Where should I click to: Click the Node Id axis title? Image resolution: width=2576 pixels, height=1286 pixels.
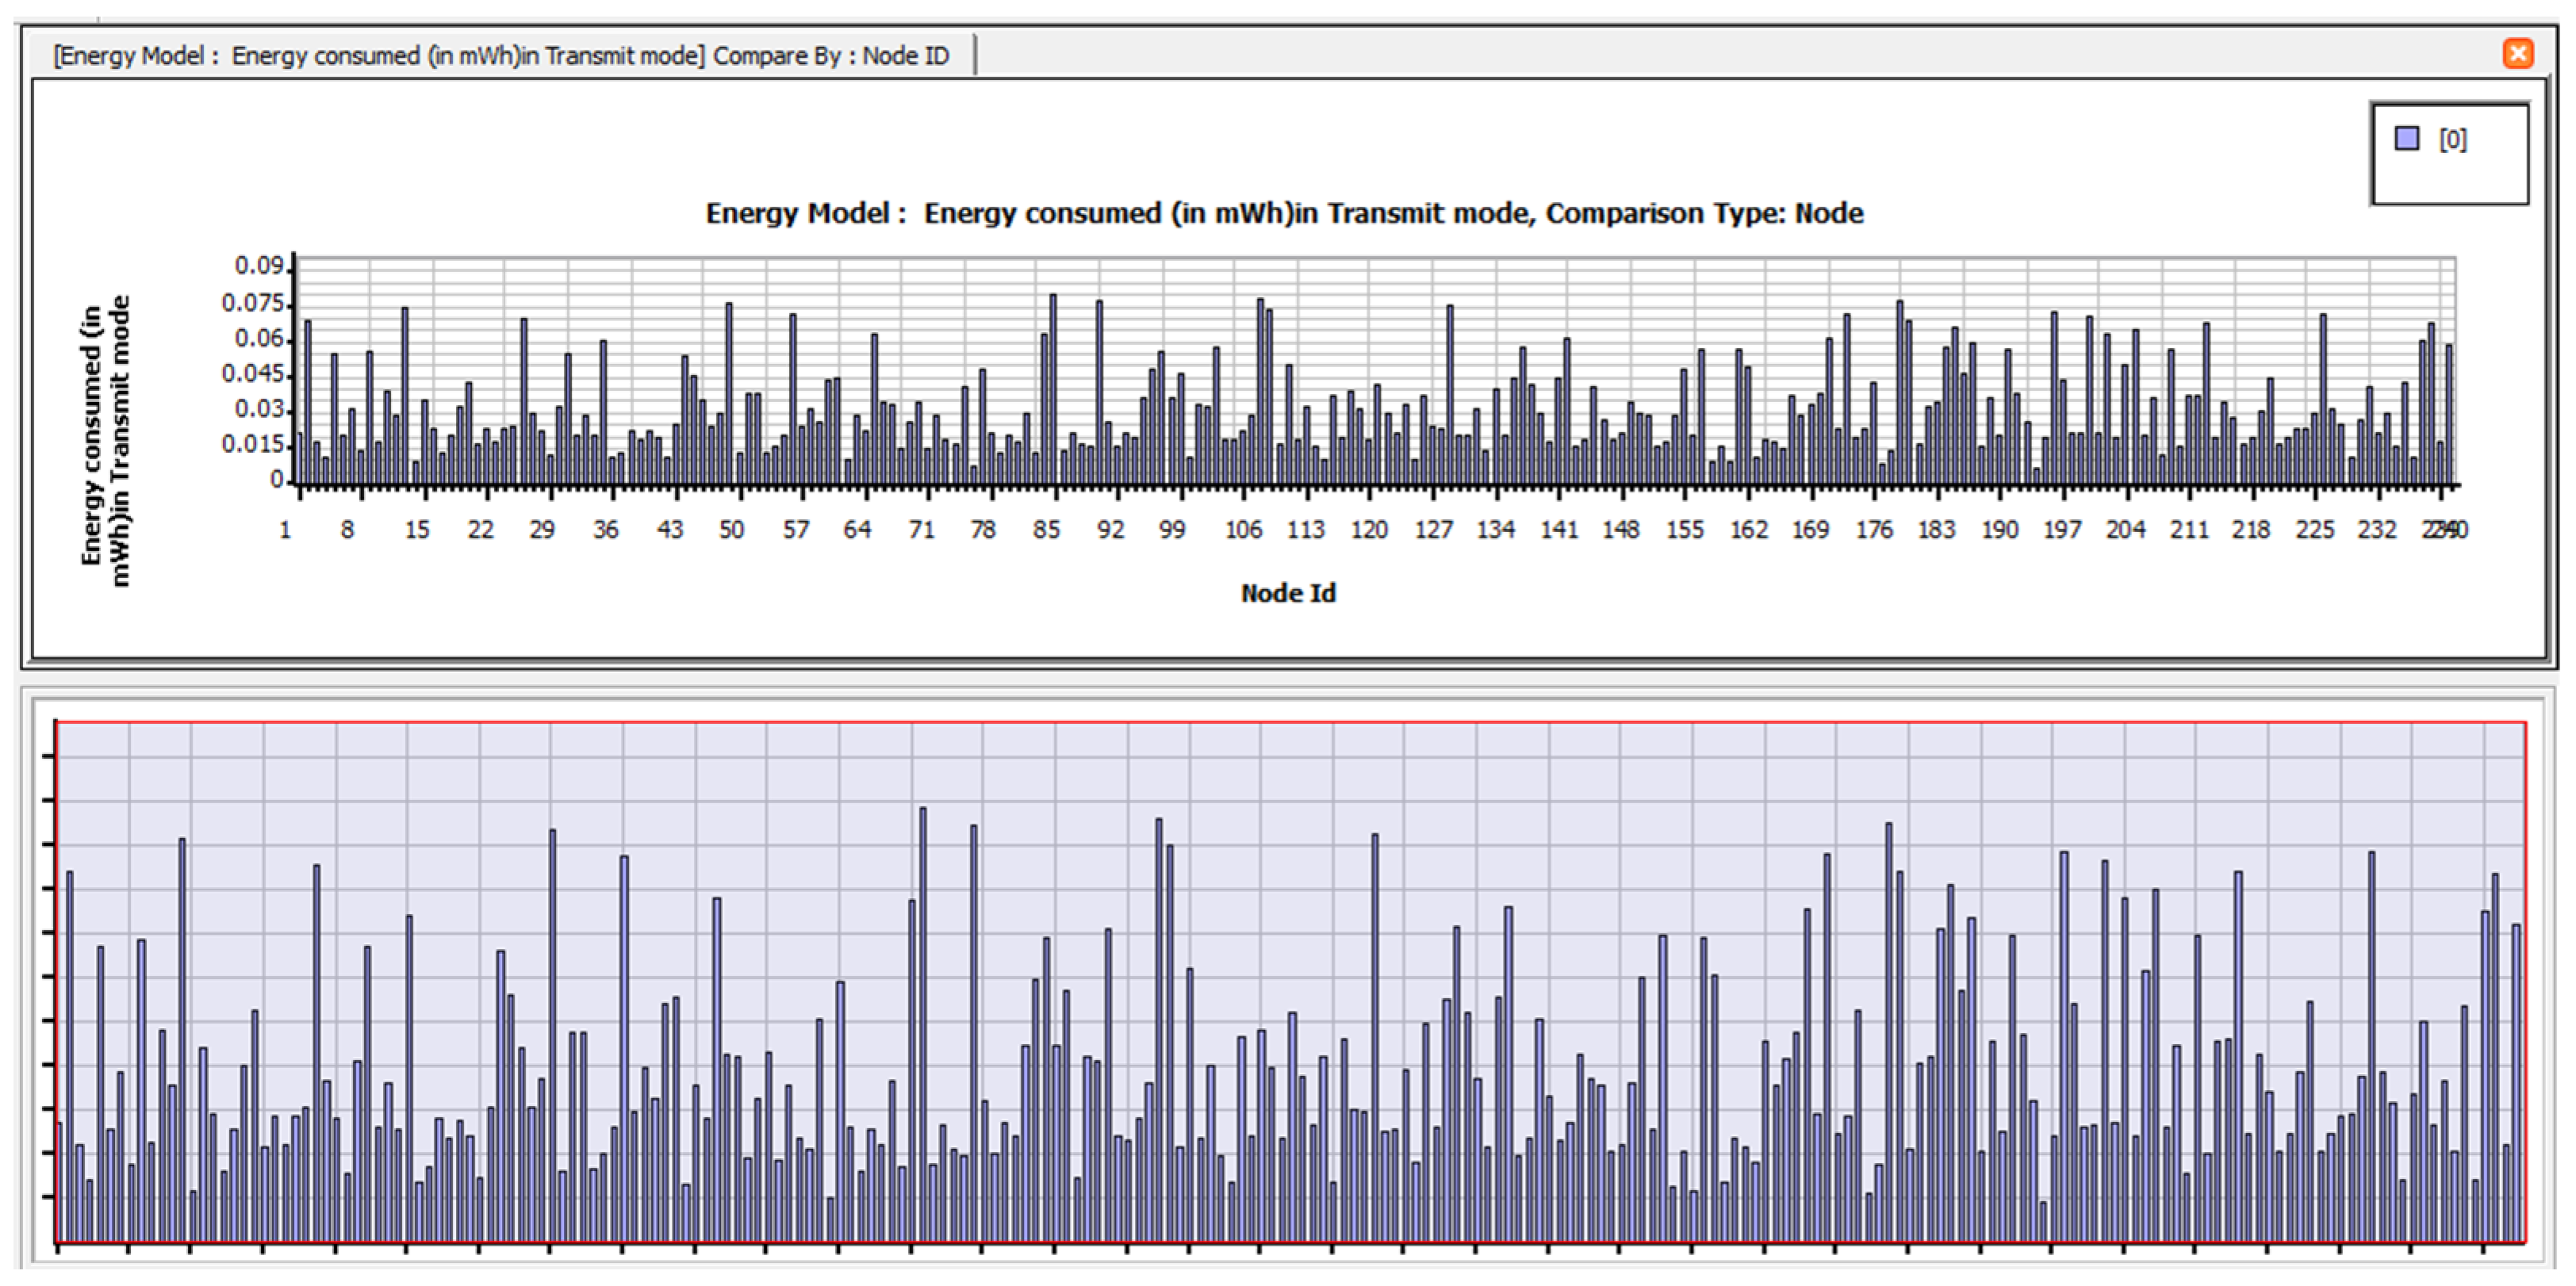1288,593
